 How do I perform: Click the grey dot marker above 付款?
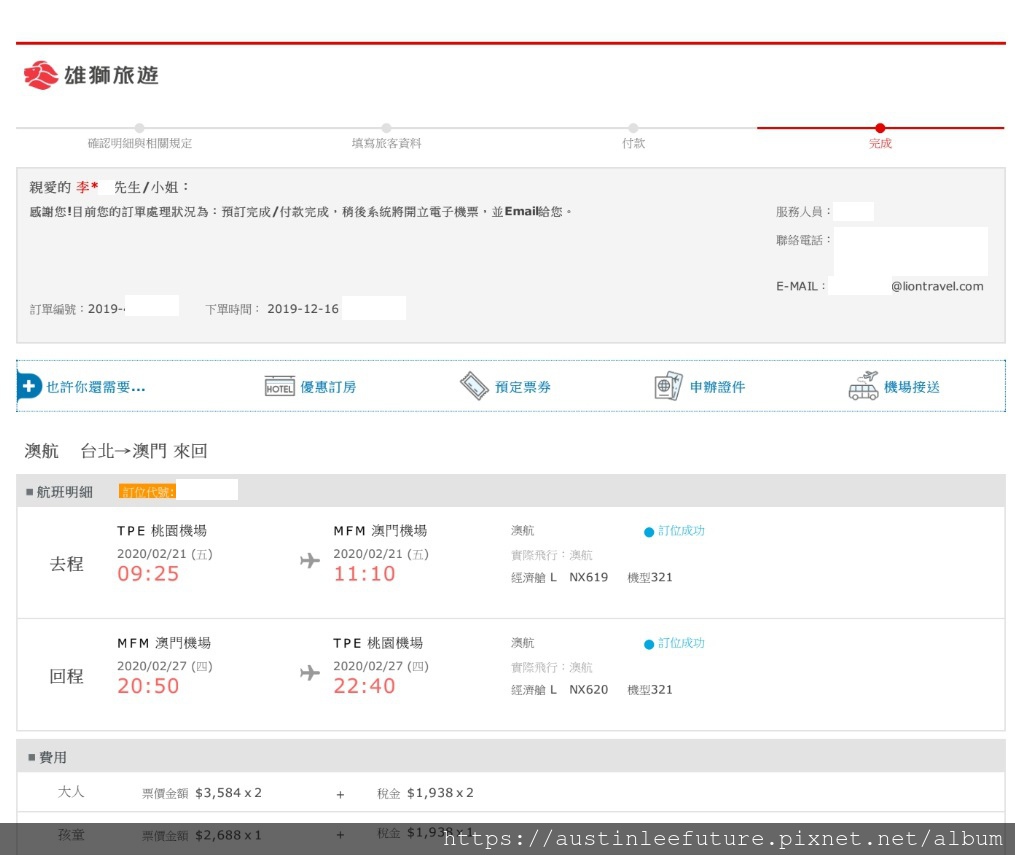(633, 128)
